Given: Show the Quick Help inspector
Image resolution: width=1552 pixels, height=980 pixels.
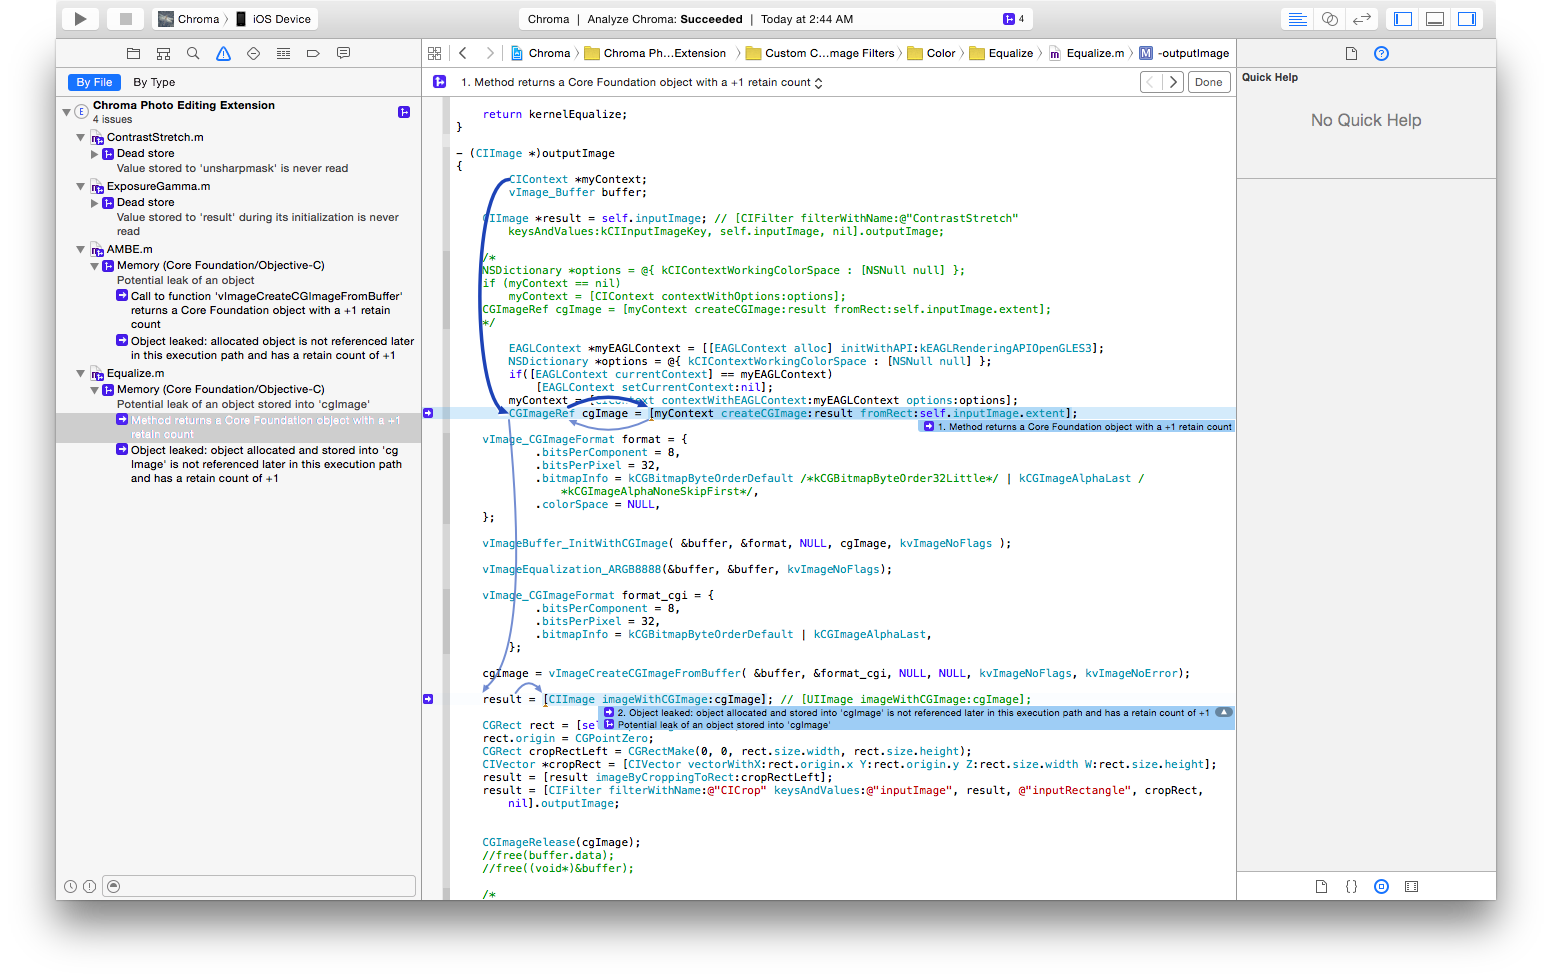Looking at the screenshot, I should click(x=1381, y=53).
